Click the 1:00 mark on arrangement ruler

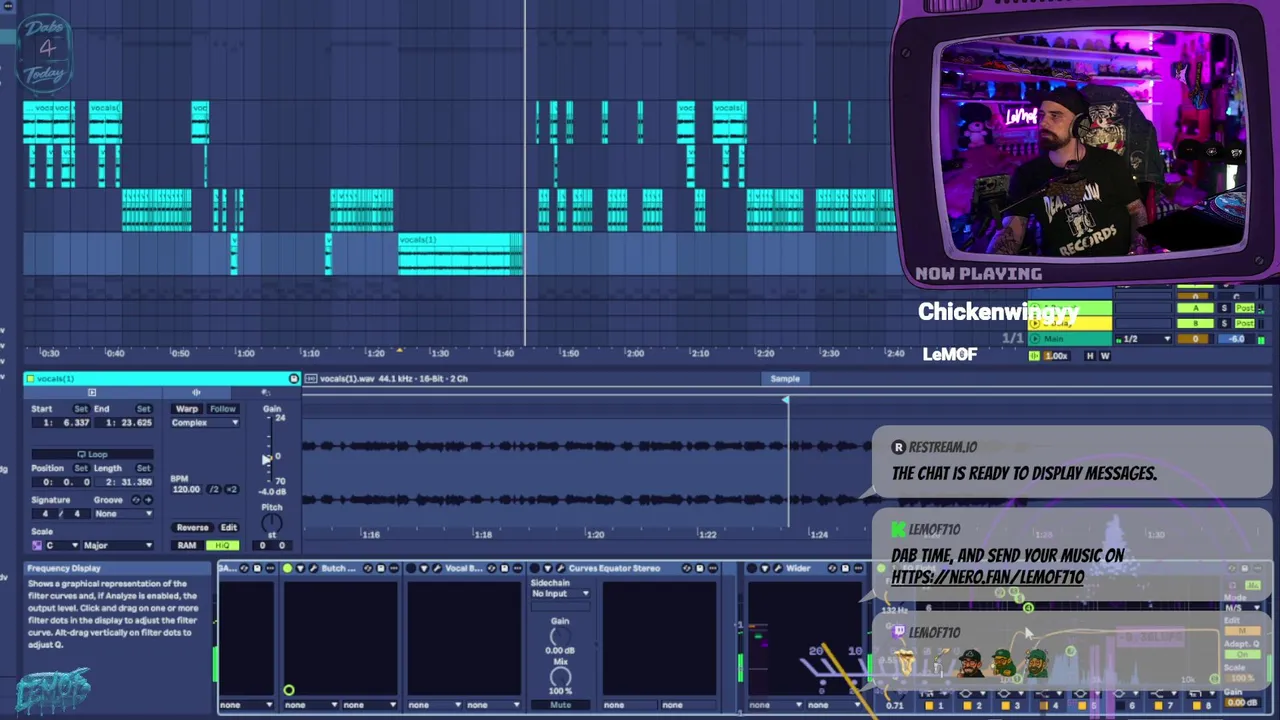click(x=245, y=353)
